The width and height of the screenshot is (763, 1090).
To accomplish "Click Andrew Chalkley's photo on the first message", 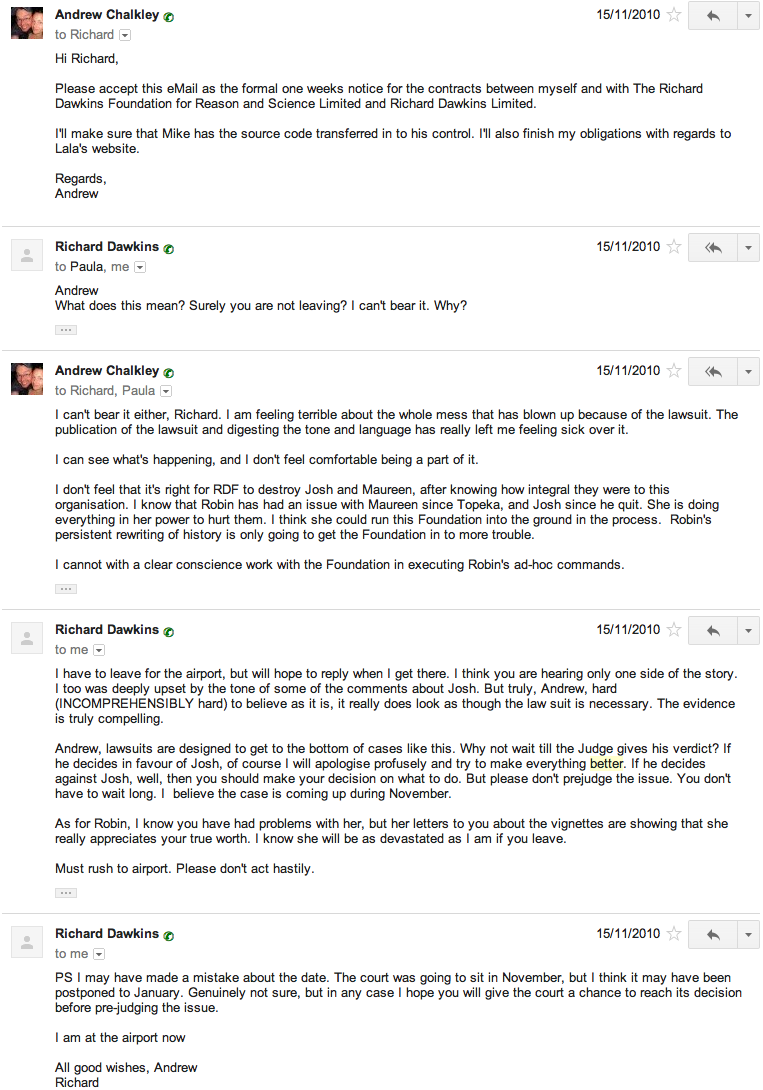I will coord(26,23).
